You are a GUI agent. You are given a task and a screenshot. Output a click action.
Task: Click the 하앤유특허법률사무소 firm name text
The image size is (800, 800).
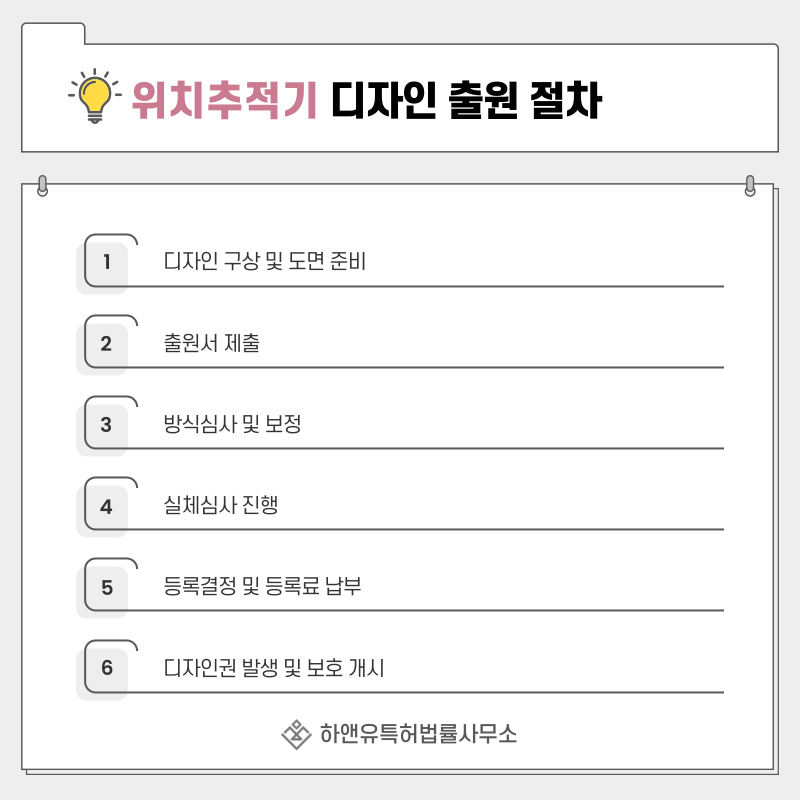(418, 735)
